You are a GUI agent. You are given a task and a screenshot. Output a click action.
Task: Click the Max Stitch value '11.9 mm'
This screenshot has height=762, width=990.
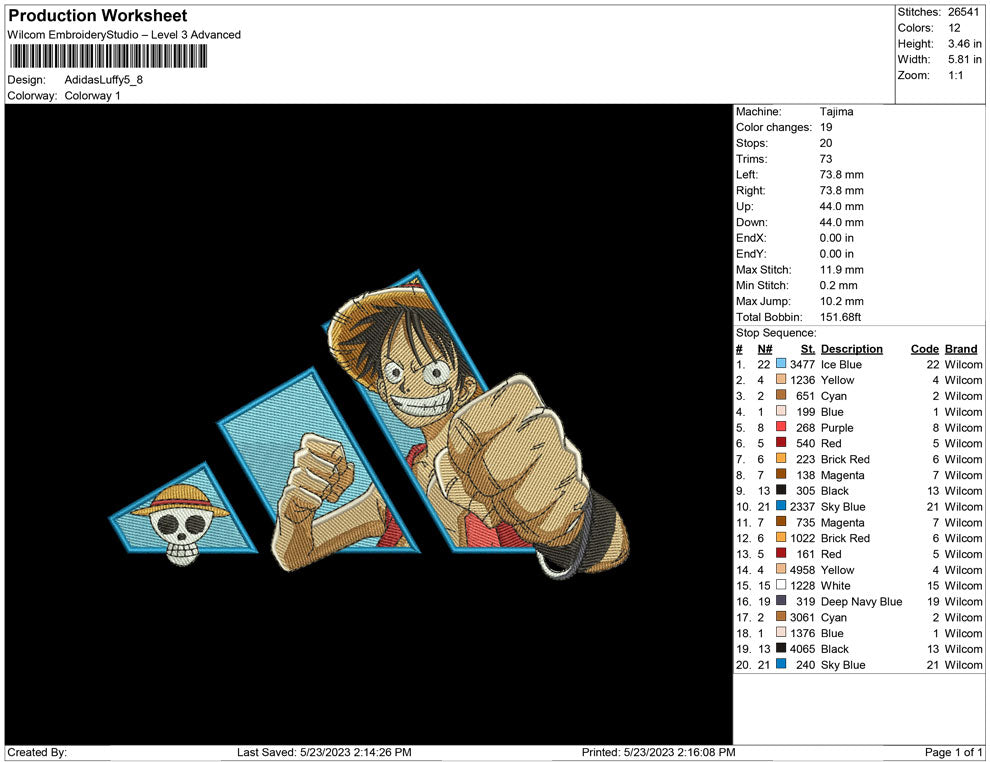(842, 270)
